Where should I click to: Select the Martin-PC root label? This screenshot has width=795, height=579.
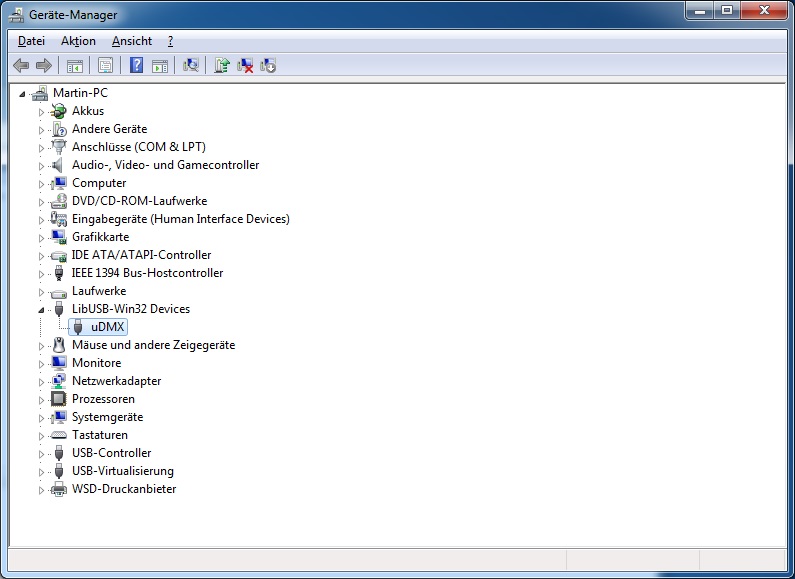pos(80,93)
